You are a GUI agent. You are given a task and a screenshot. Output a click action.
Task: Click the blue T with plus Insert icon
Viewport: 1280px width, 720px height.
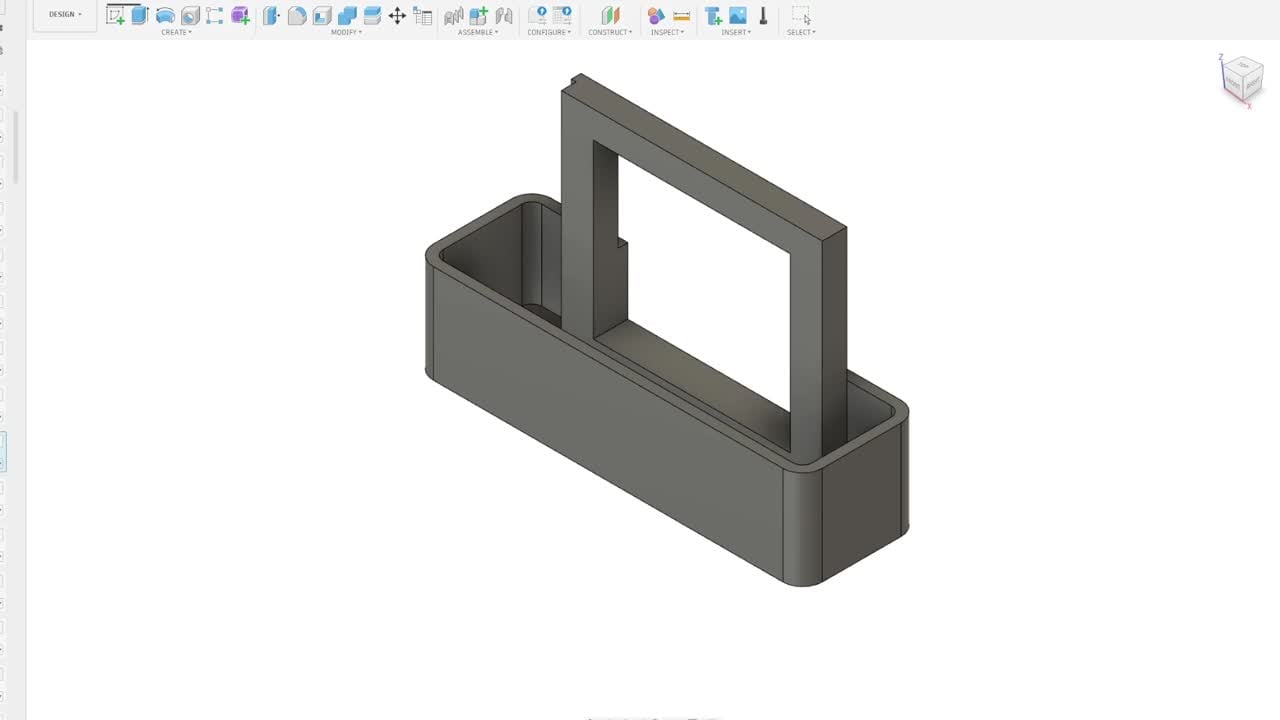pos(713,15)
